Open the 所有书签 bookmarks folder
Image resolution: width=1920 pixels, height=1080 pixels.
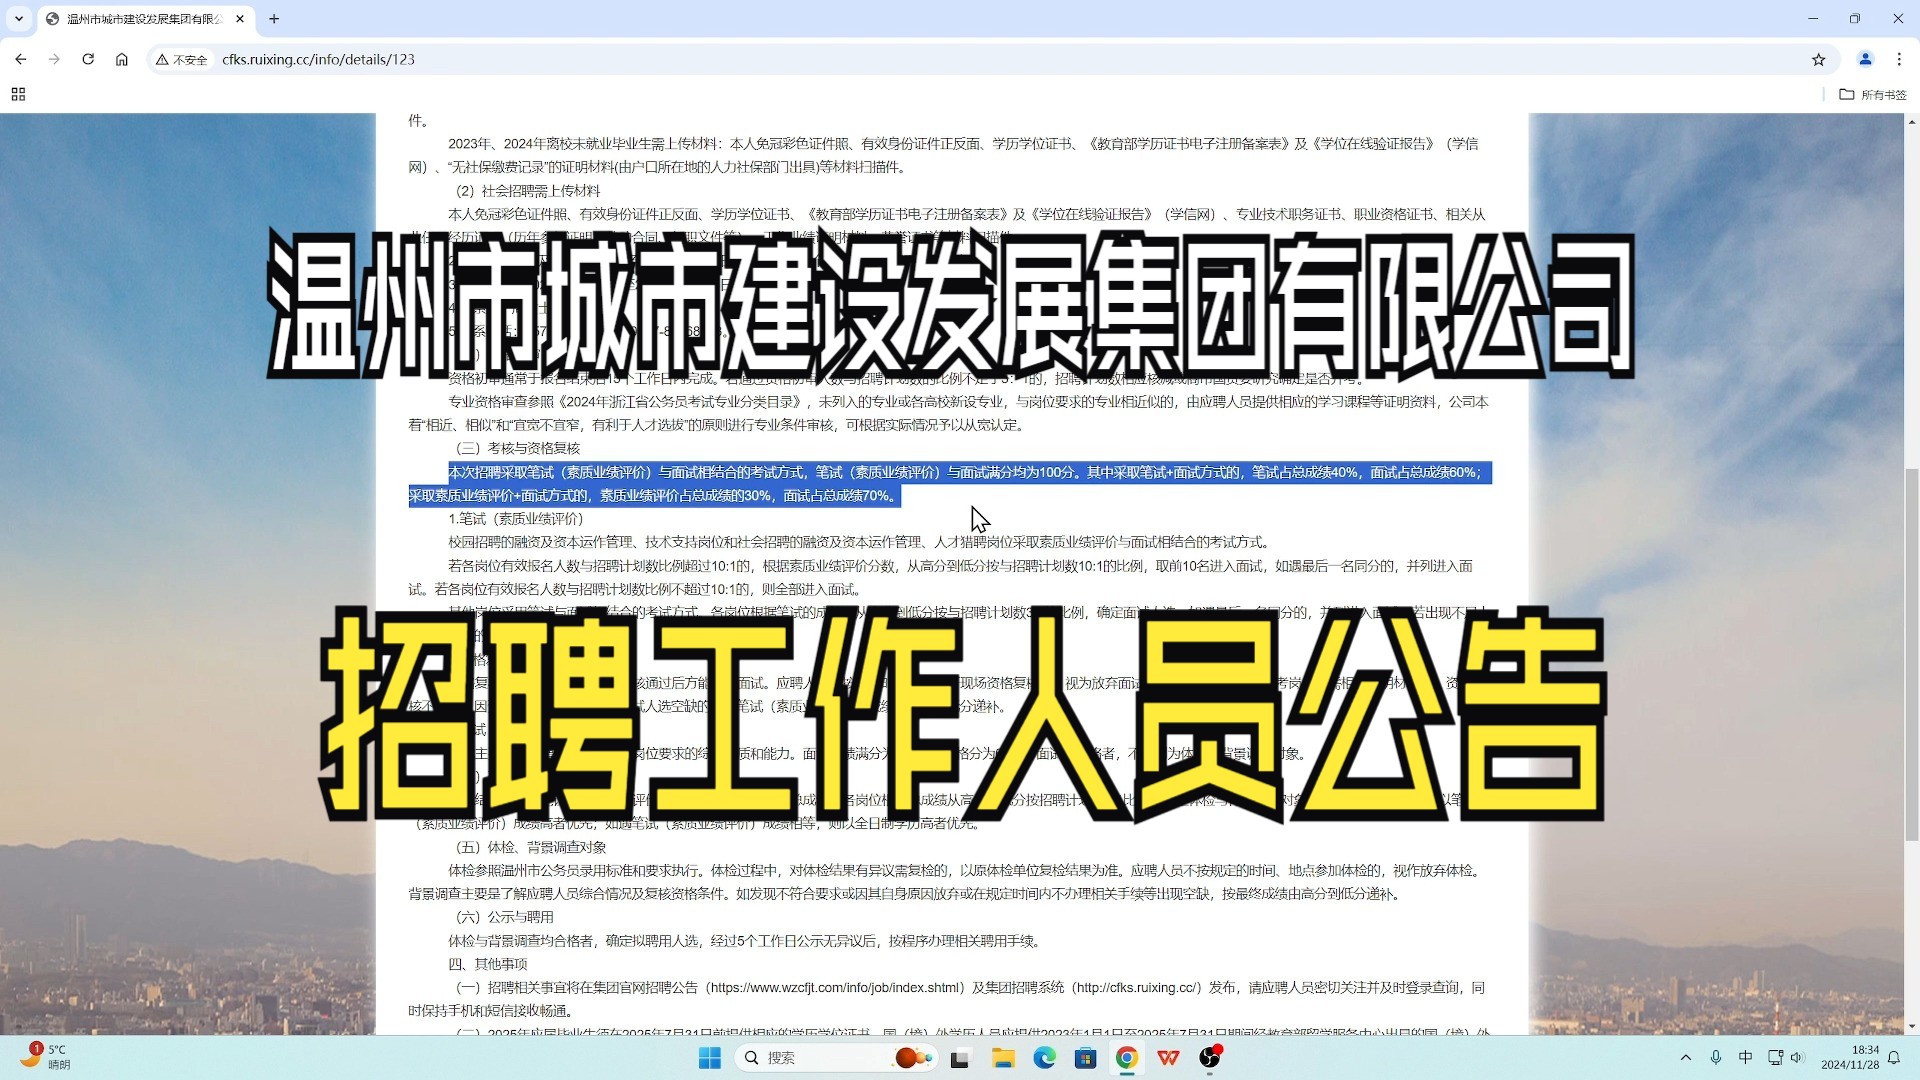[1873, 94]
